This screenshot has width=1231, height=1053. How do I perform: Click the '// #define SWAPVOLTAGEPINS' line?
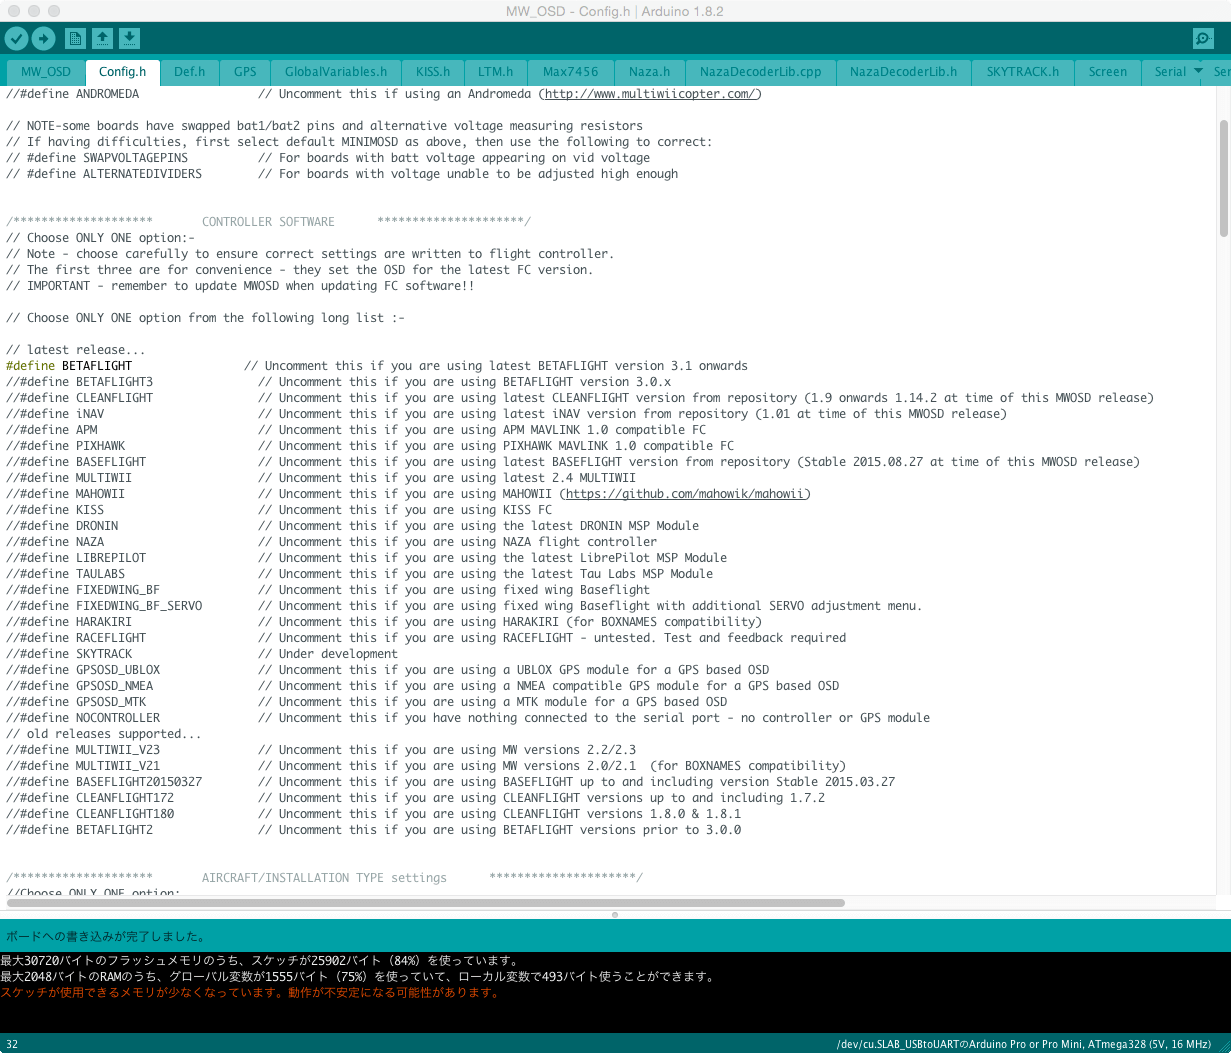327,158
